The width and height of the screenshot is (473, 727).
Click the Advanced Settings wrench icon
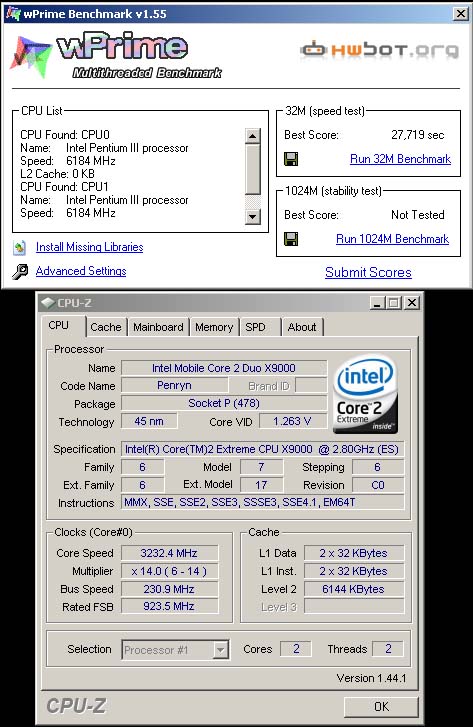(x=20, y=271)
